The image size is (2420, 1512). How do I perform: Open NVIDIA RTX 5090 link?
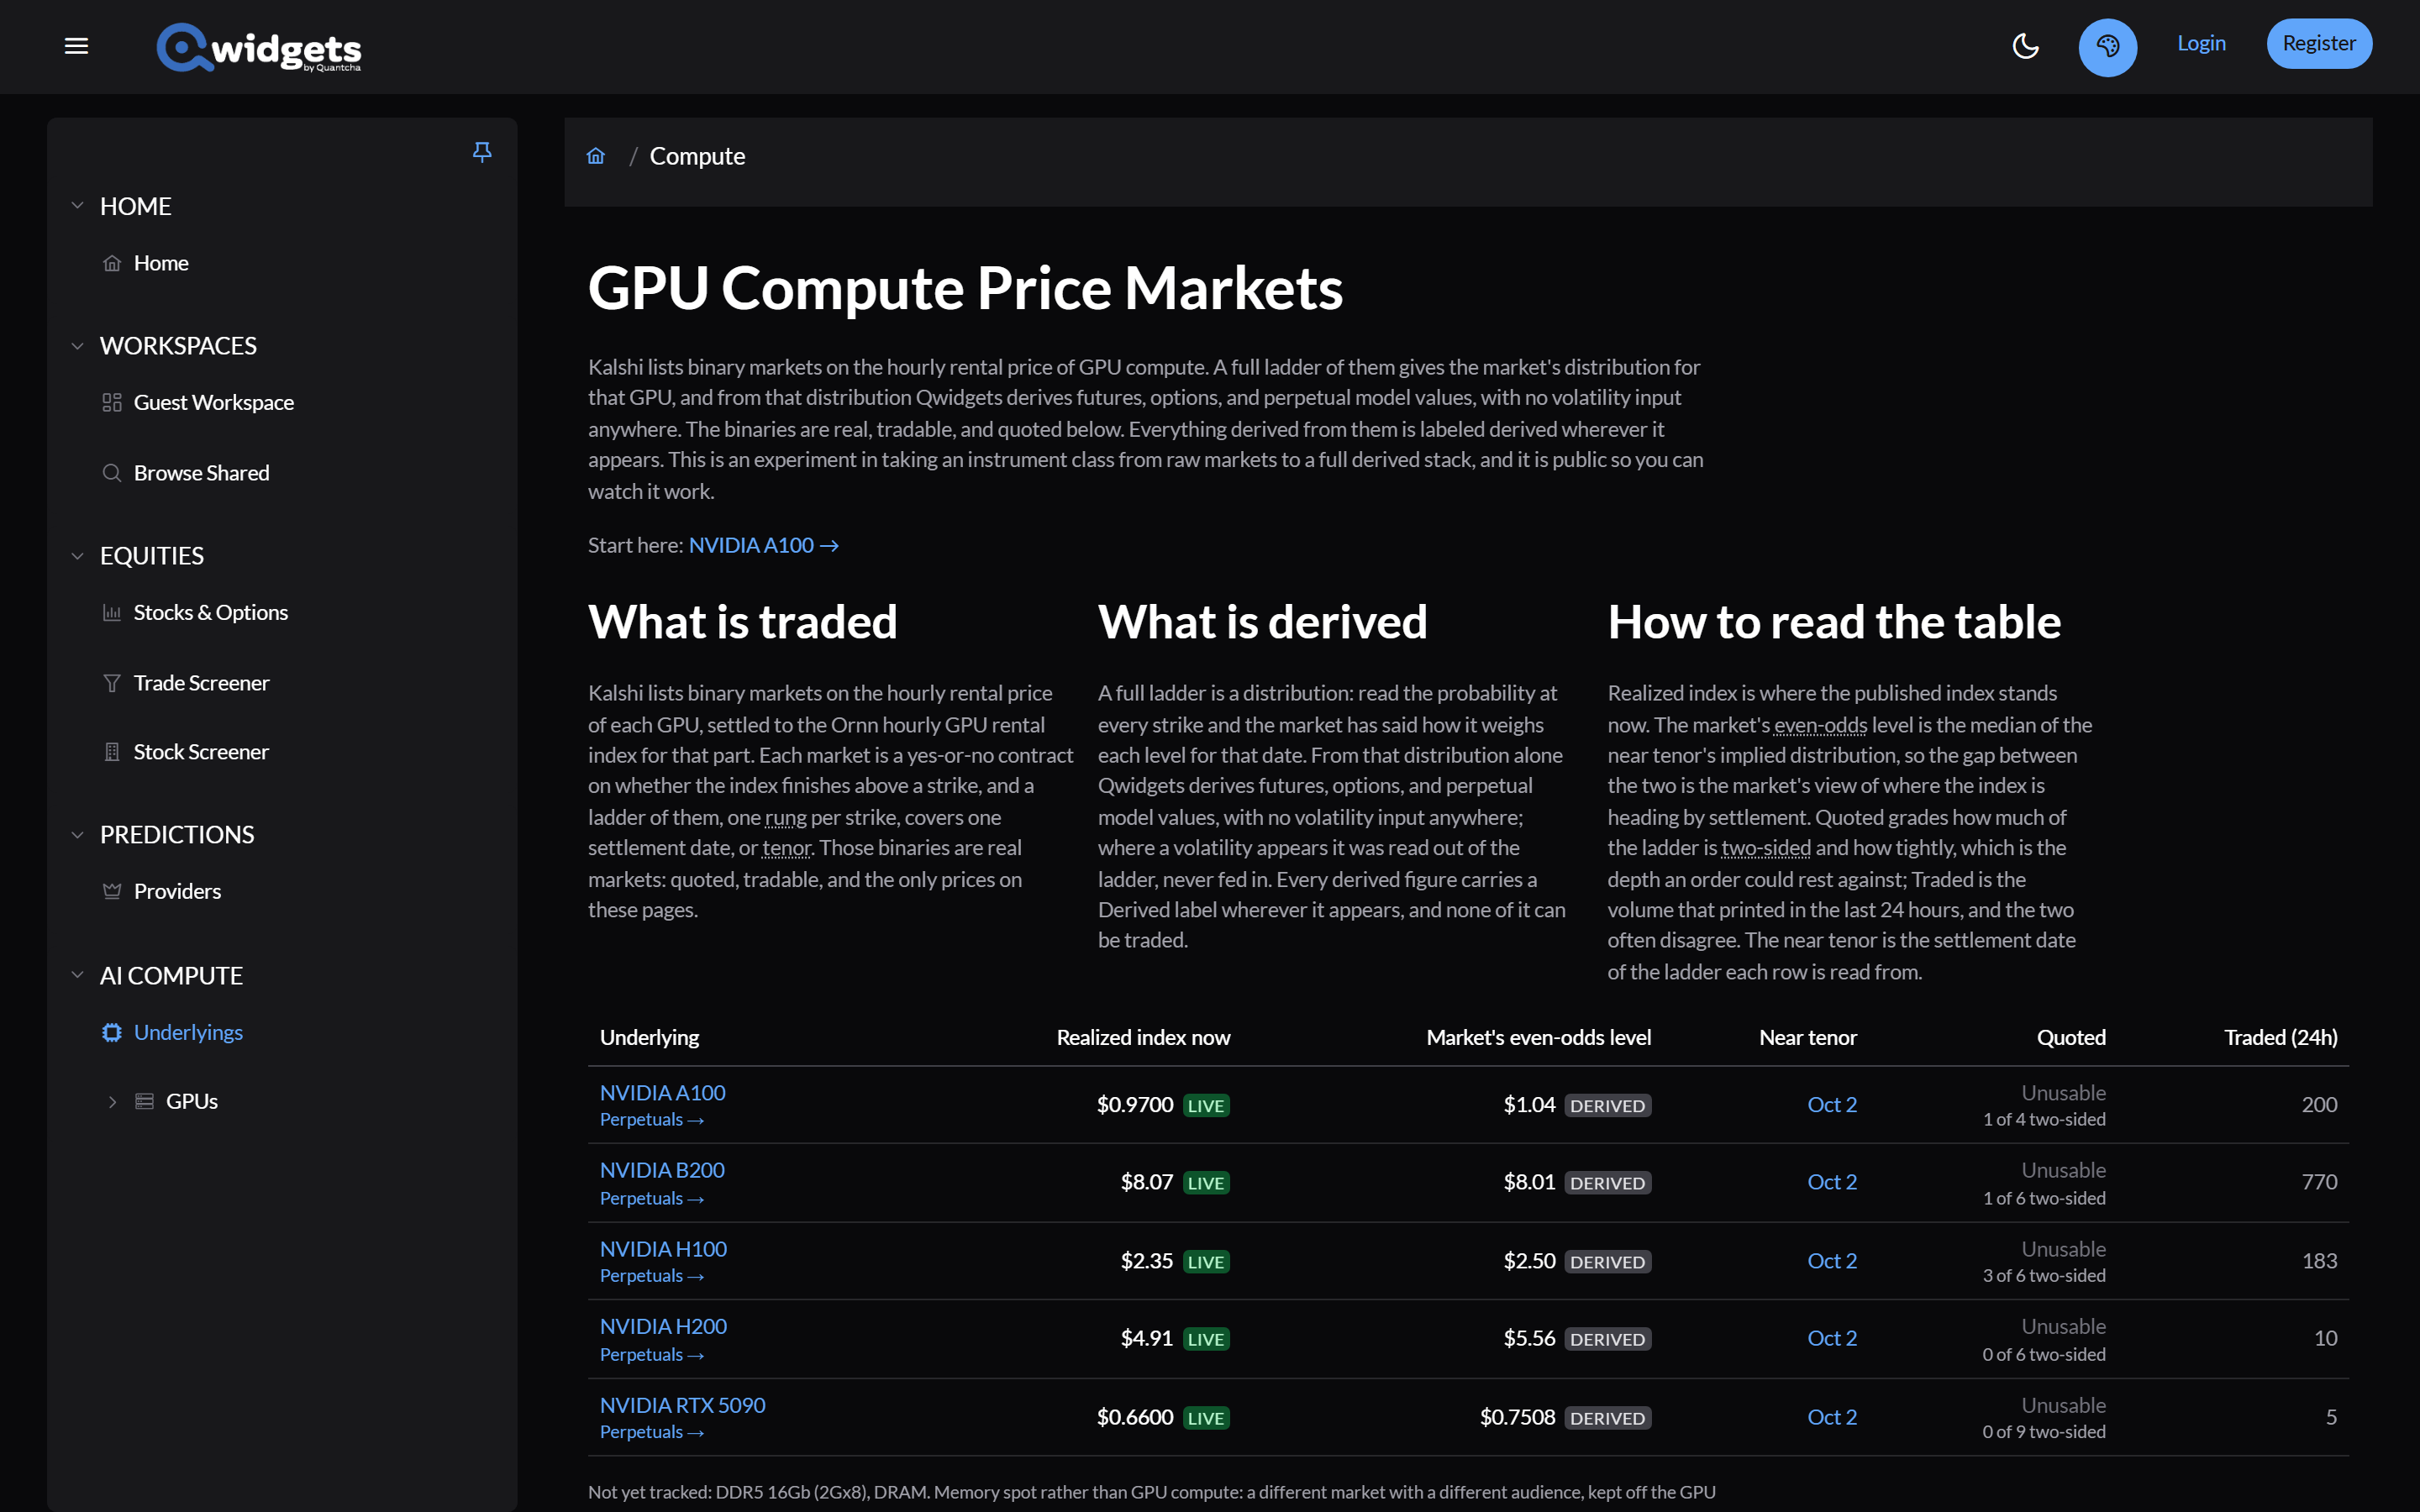click(682, 1405)
